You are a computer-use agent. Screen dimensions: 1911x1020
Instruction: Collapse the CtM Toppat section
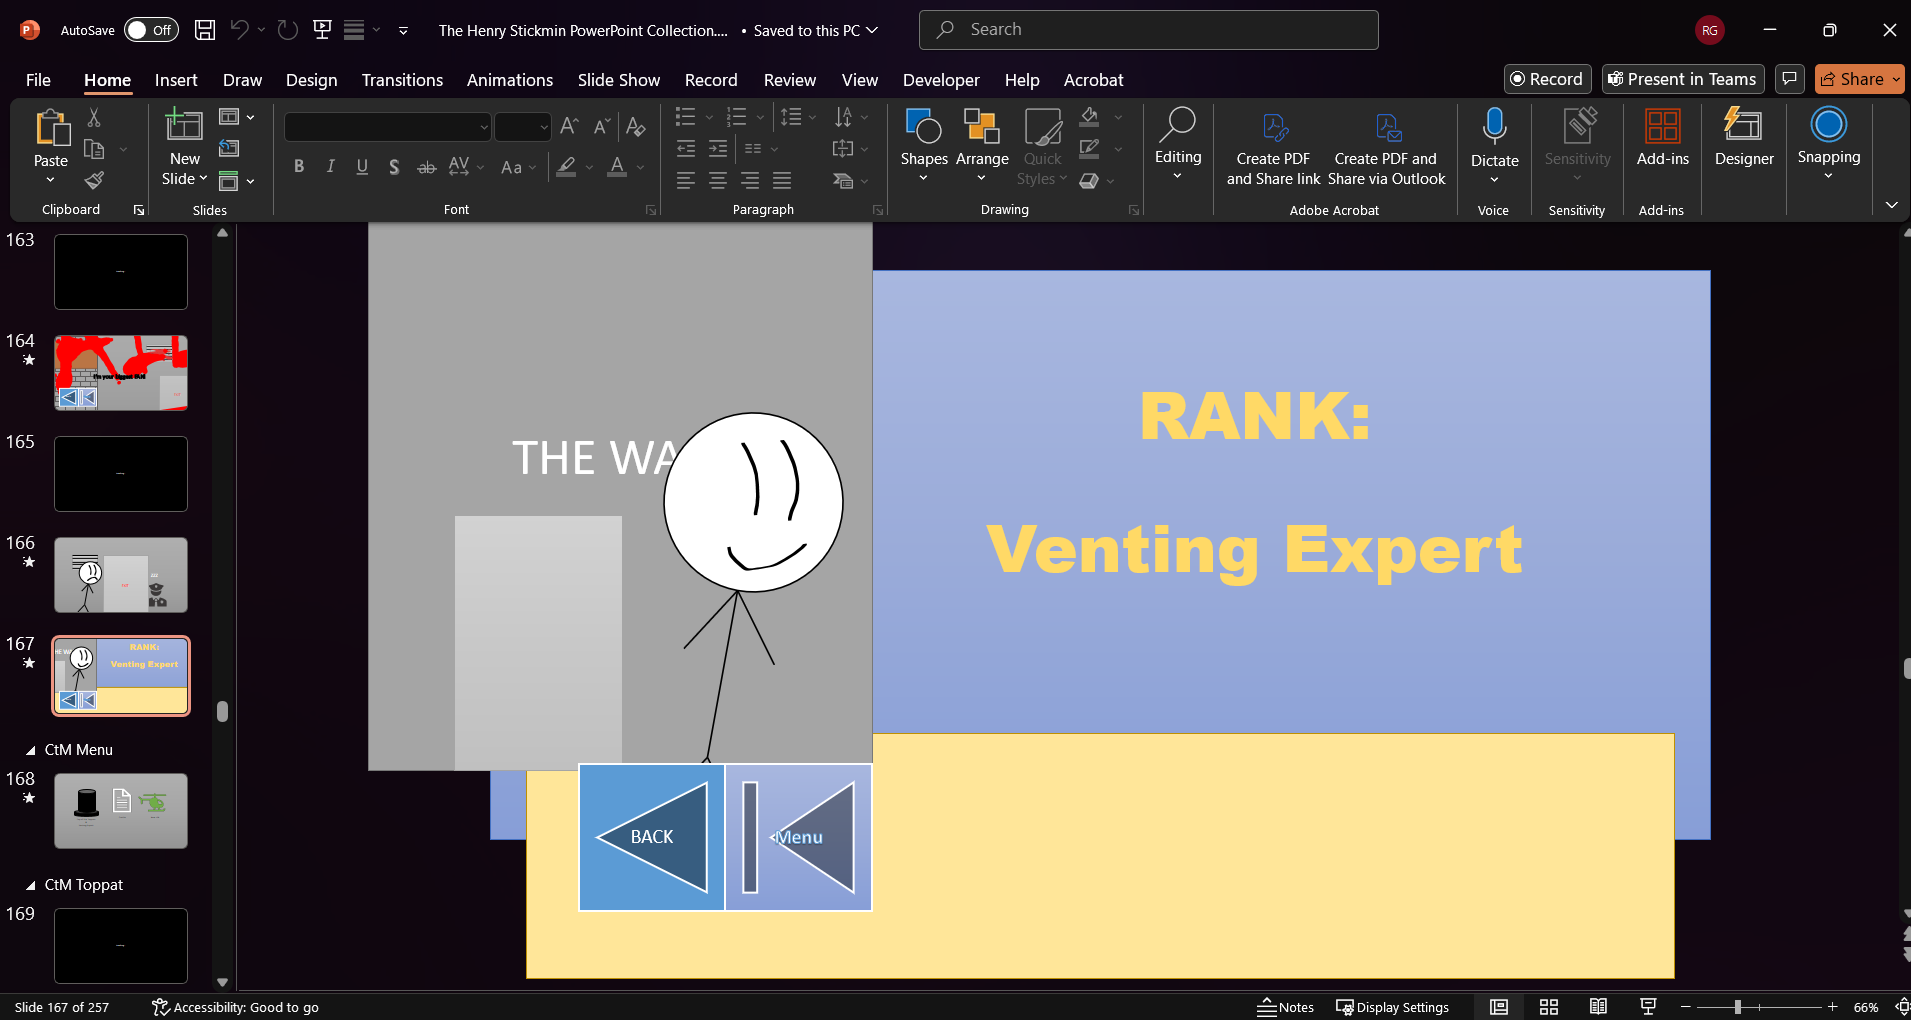(x=31, y=885)
